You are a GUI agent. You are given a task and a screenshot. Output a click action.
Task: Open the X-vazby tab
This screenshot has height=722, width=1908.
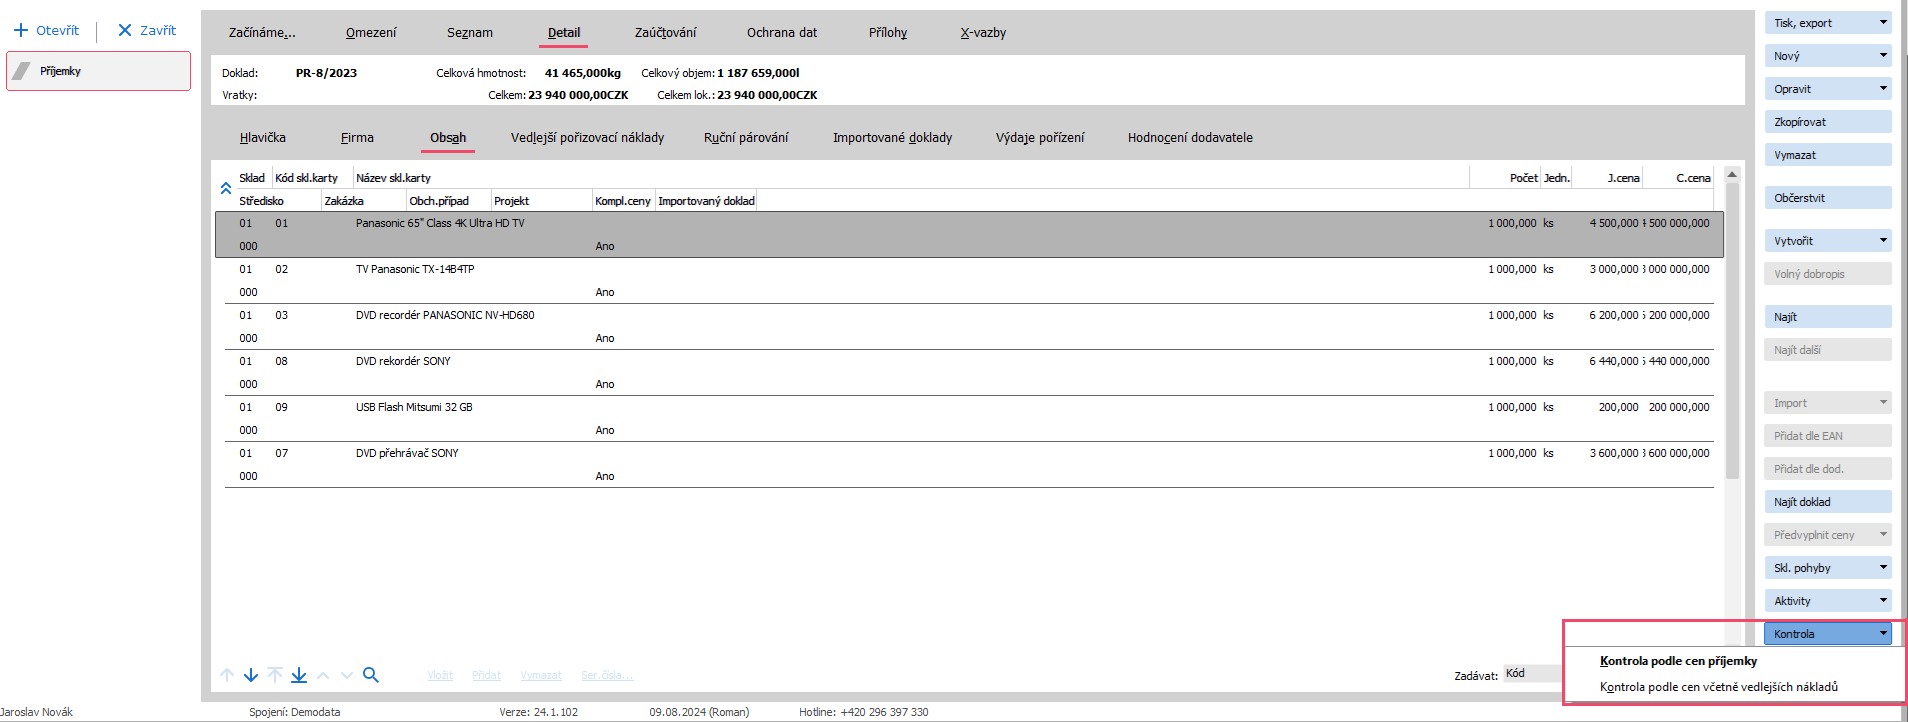pos(983,33)
